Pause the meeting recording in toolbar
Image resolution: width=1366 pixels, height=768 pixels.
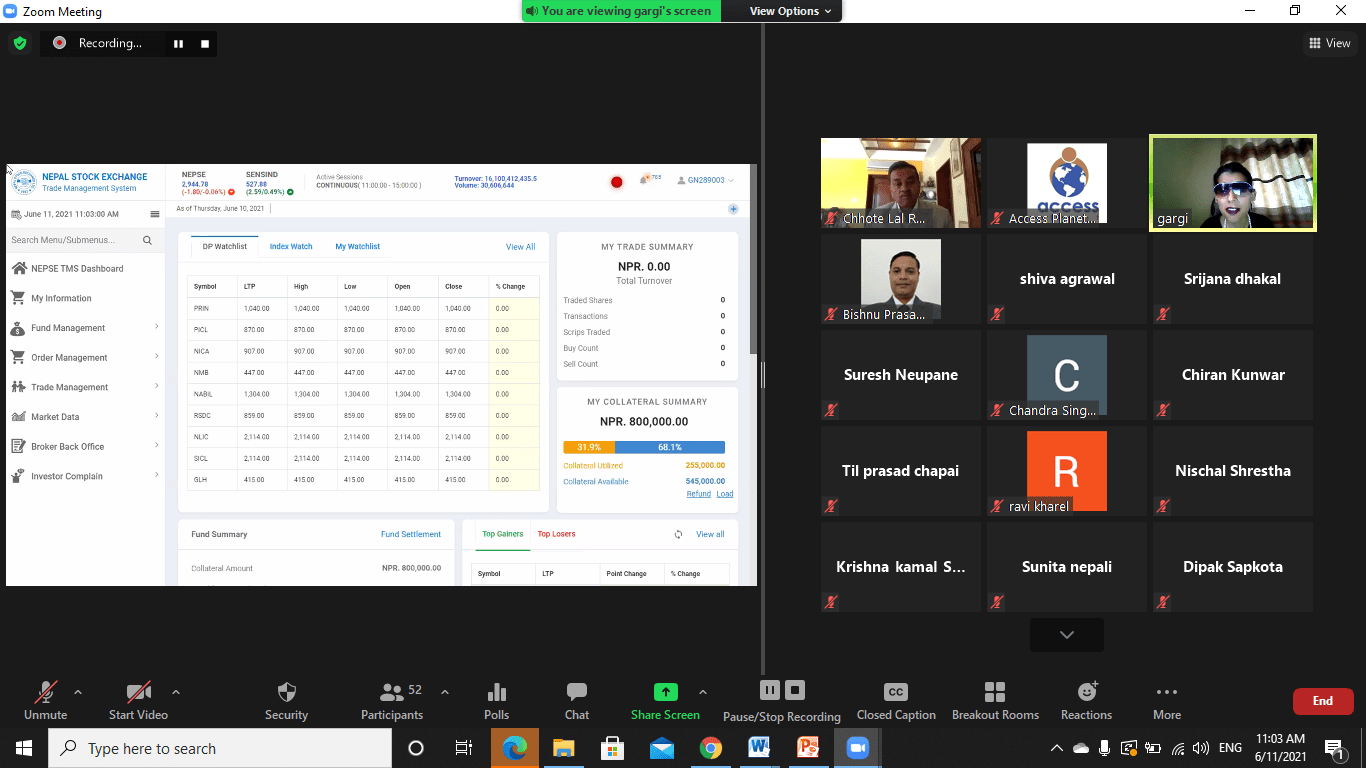click(x=769, y=690)
